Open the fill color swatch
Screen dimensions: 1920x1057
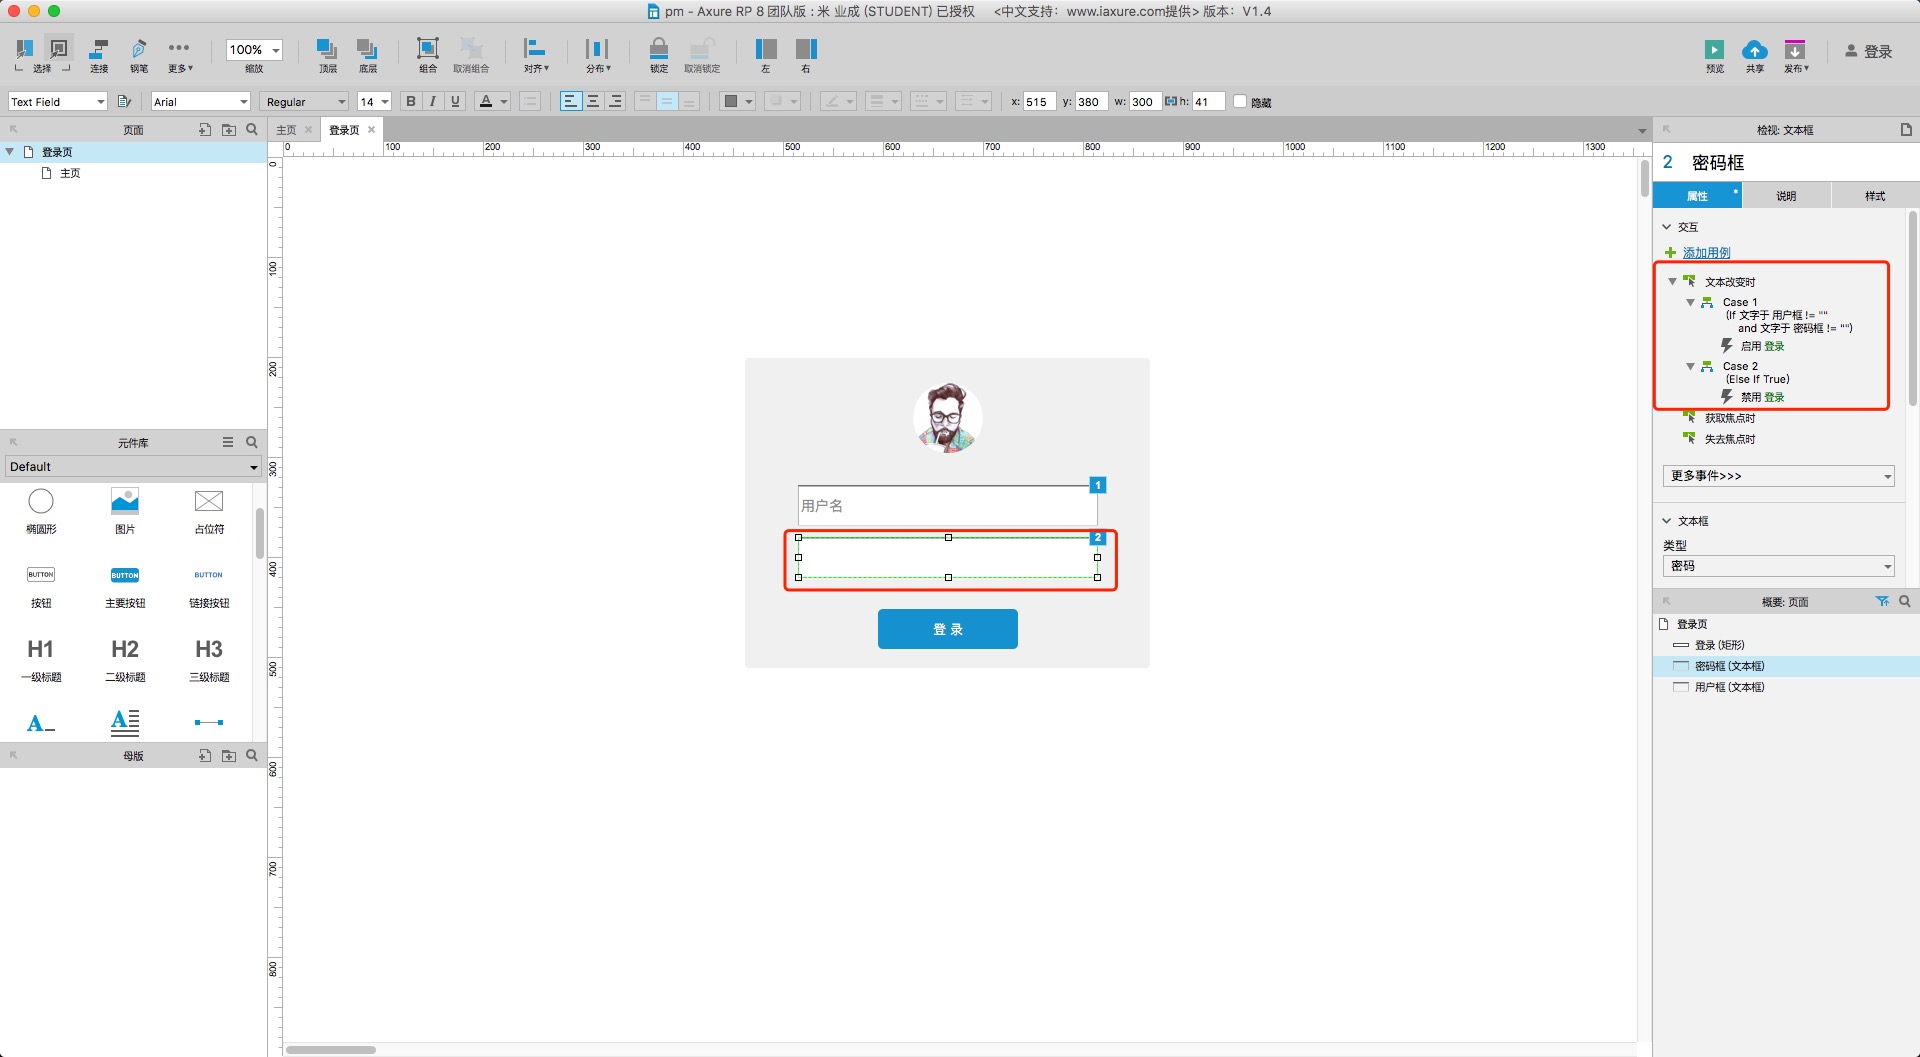pyautogui.click(x=737, y=101)
